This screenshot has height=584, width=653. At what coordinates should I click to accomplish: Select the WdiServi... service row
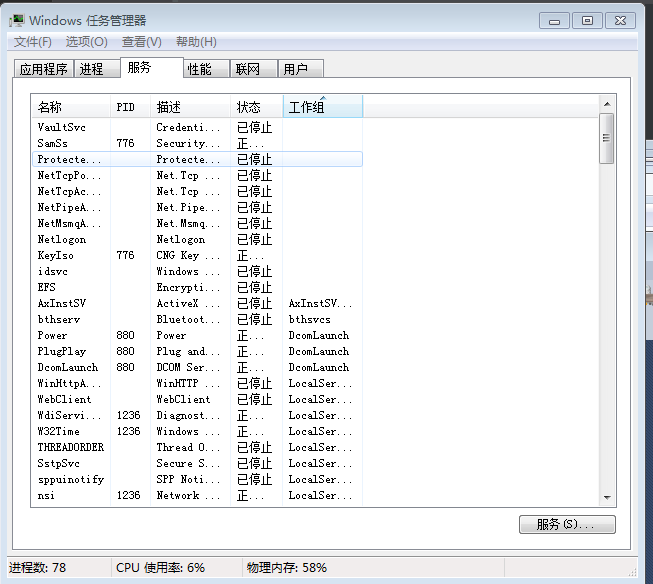click(x=197, y=415)
